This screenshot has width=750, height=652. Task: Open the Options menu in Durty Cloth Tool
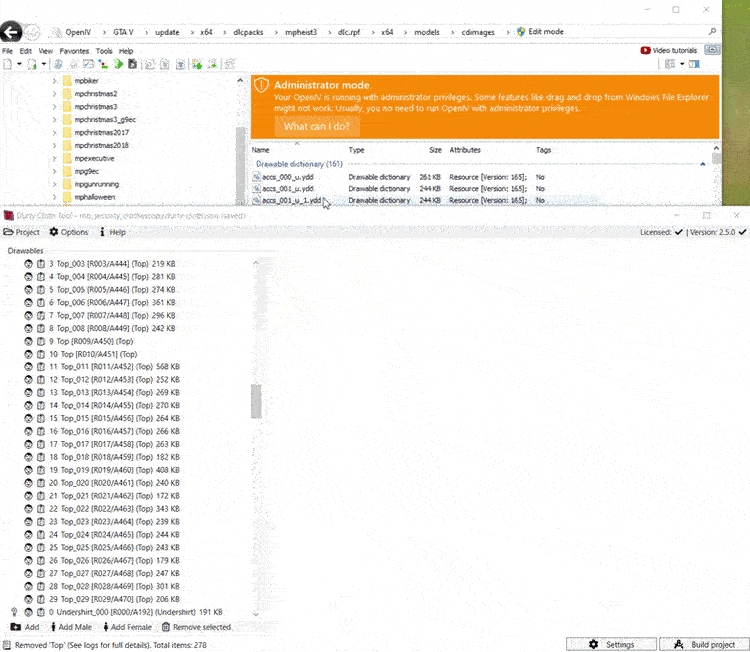(68, 232)
